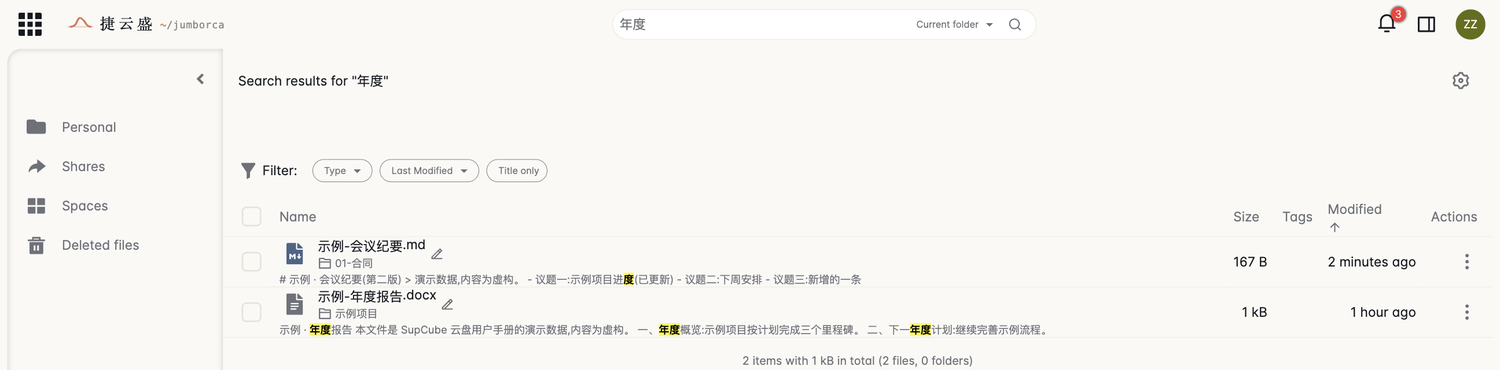Open the Current folder scope dropdown

pos(955,25)
